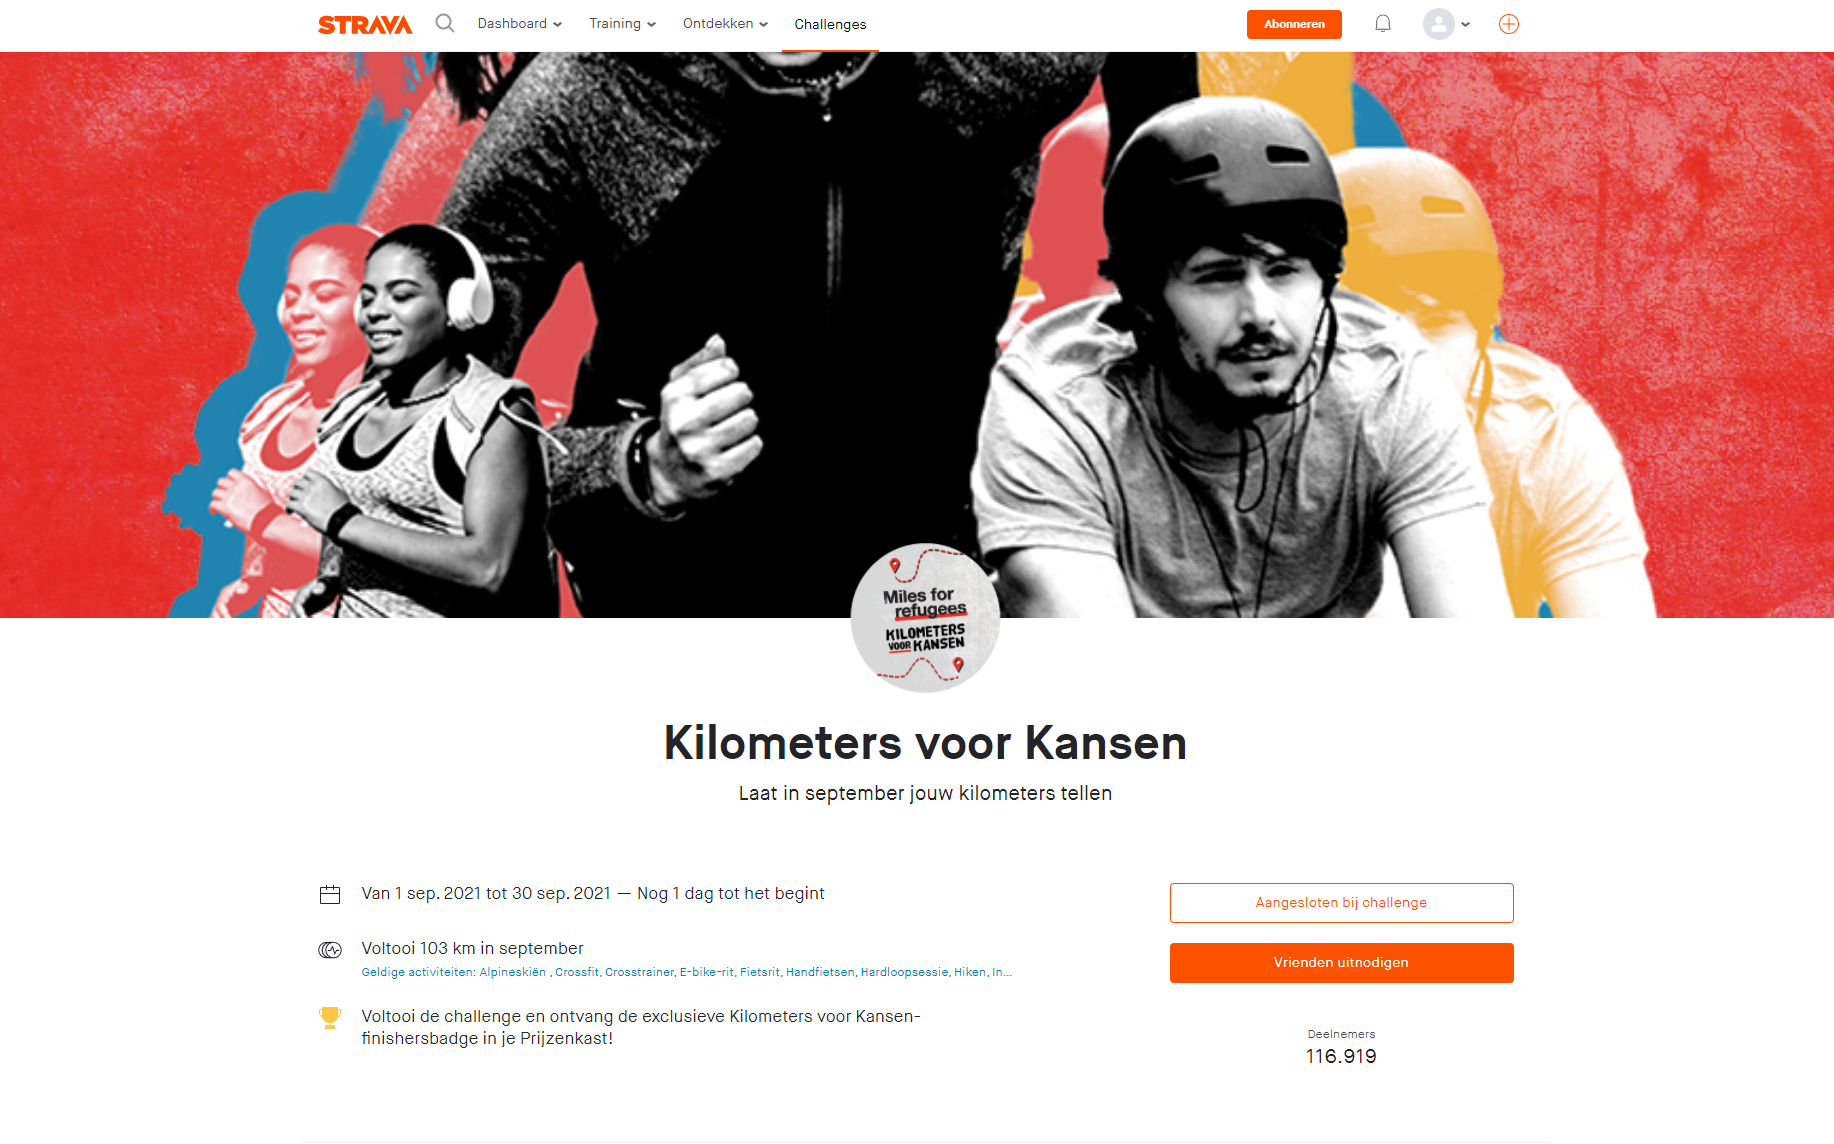Click the profile avatar icon
1834x1144 pixels.
click(1438, 24)
